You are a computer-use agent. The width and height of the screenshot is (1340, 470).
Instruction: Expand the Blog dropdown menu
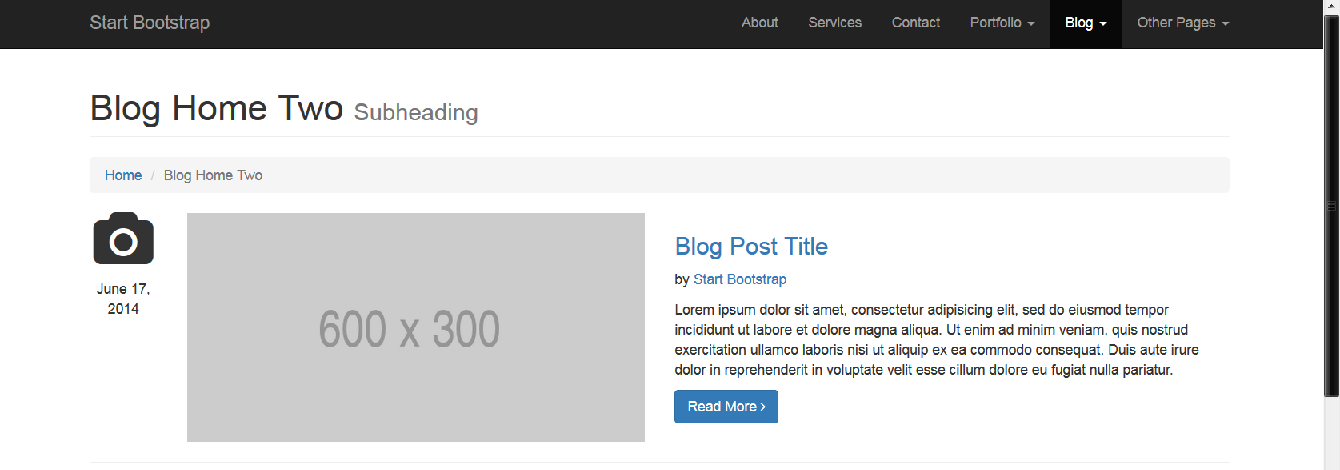tap(1086, 23)
